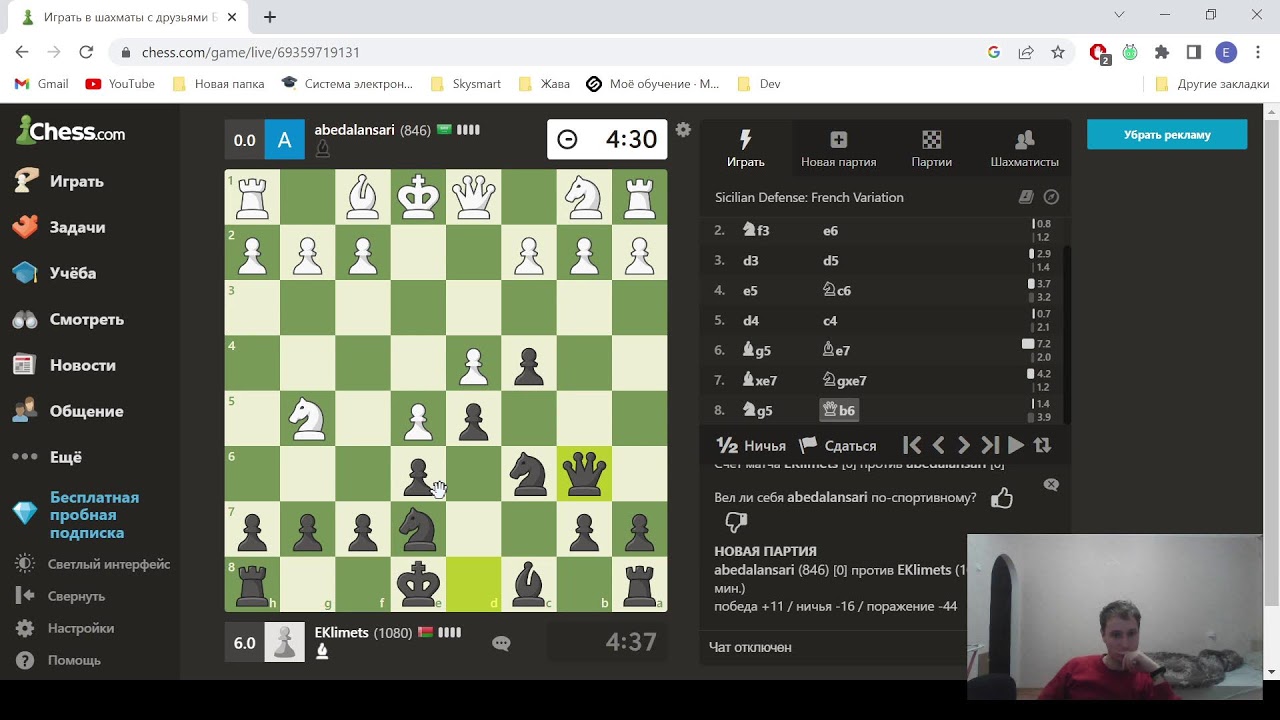Open Общение social section
Viewport: 1280px width, 720px height.
click(x=68, y=411)
